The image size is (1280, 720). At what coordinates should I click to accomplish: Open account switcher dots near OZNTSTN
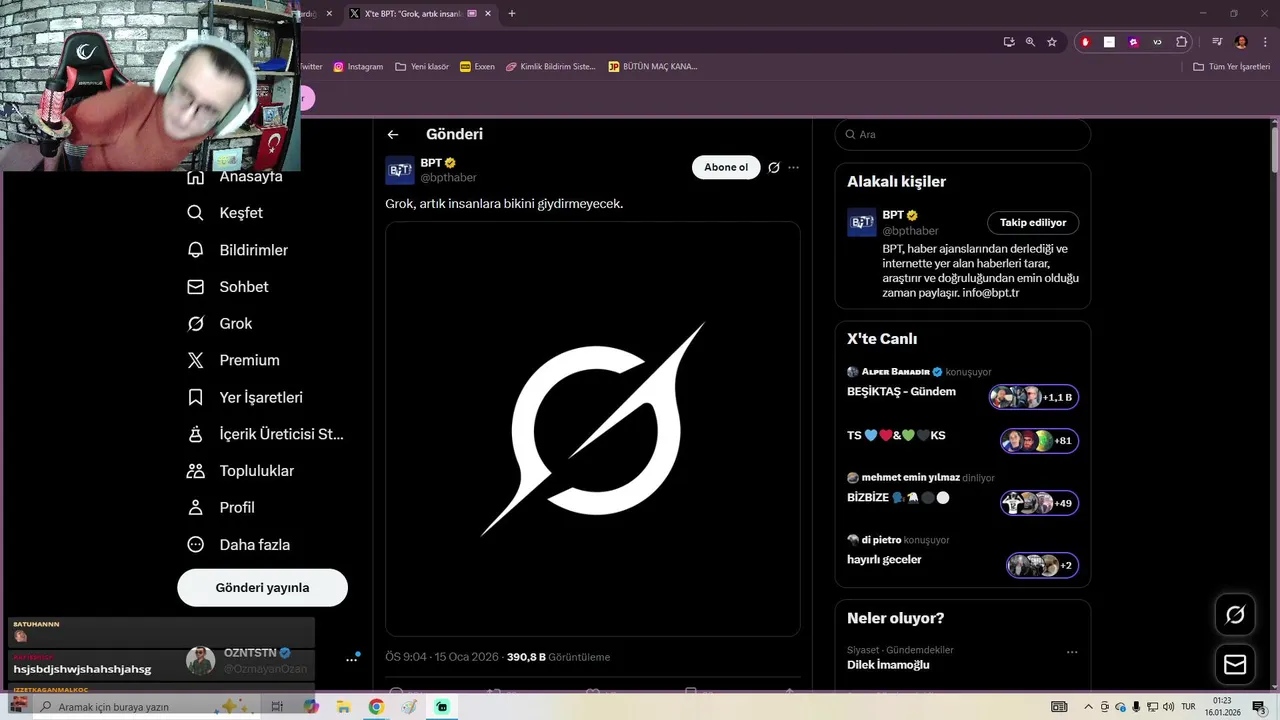352,659
